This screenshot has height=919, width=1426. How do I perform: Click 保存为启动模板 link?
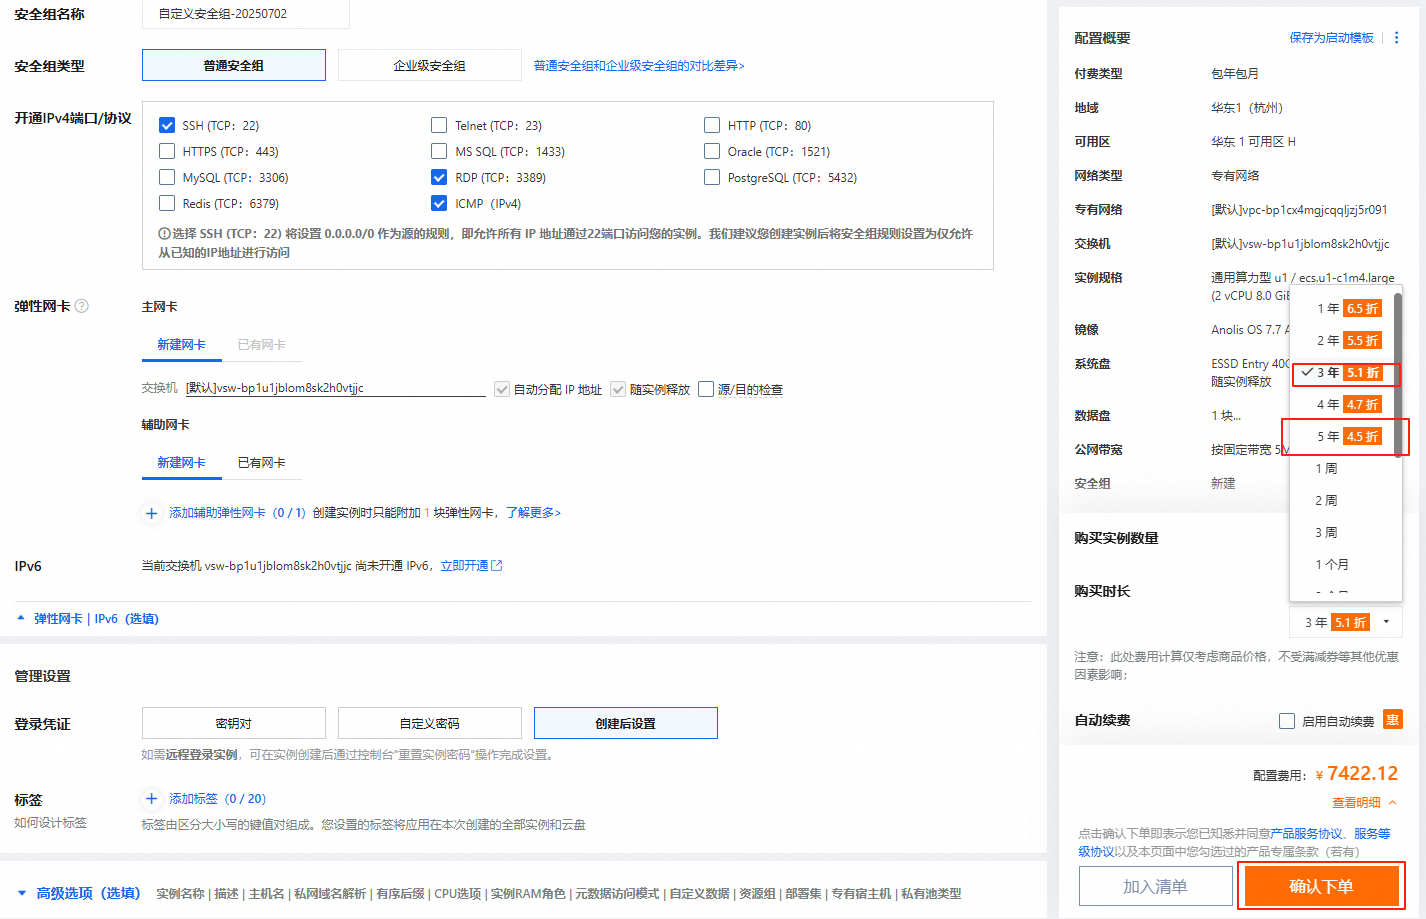[x=1331, y=38]
